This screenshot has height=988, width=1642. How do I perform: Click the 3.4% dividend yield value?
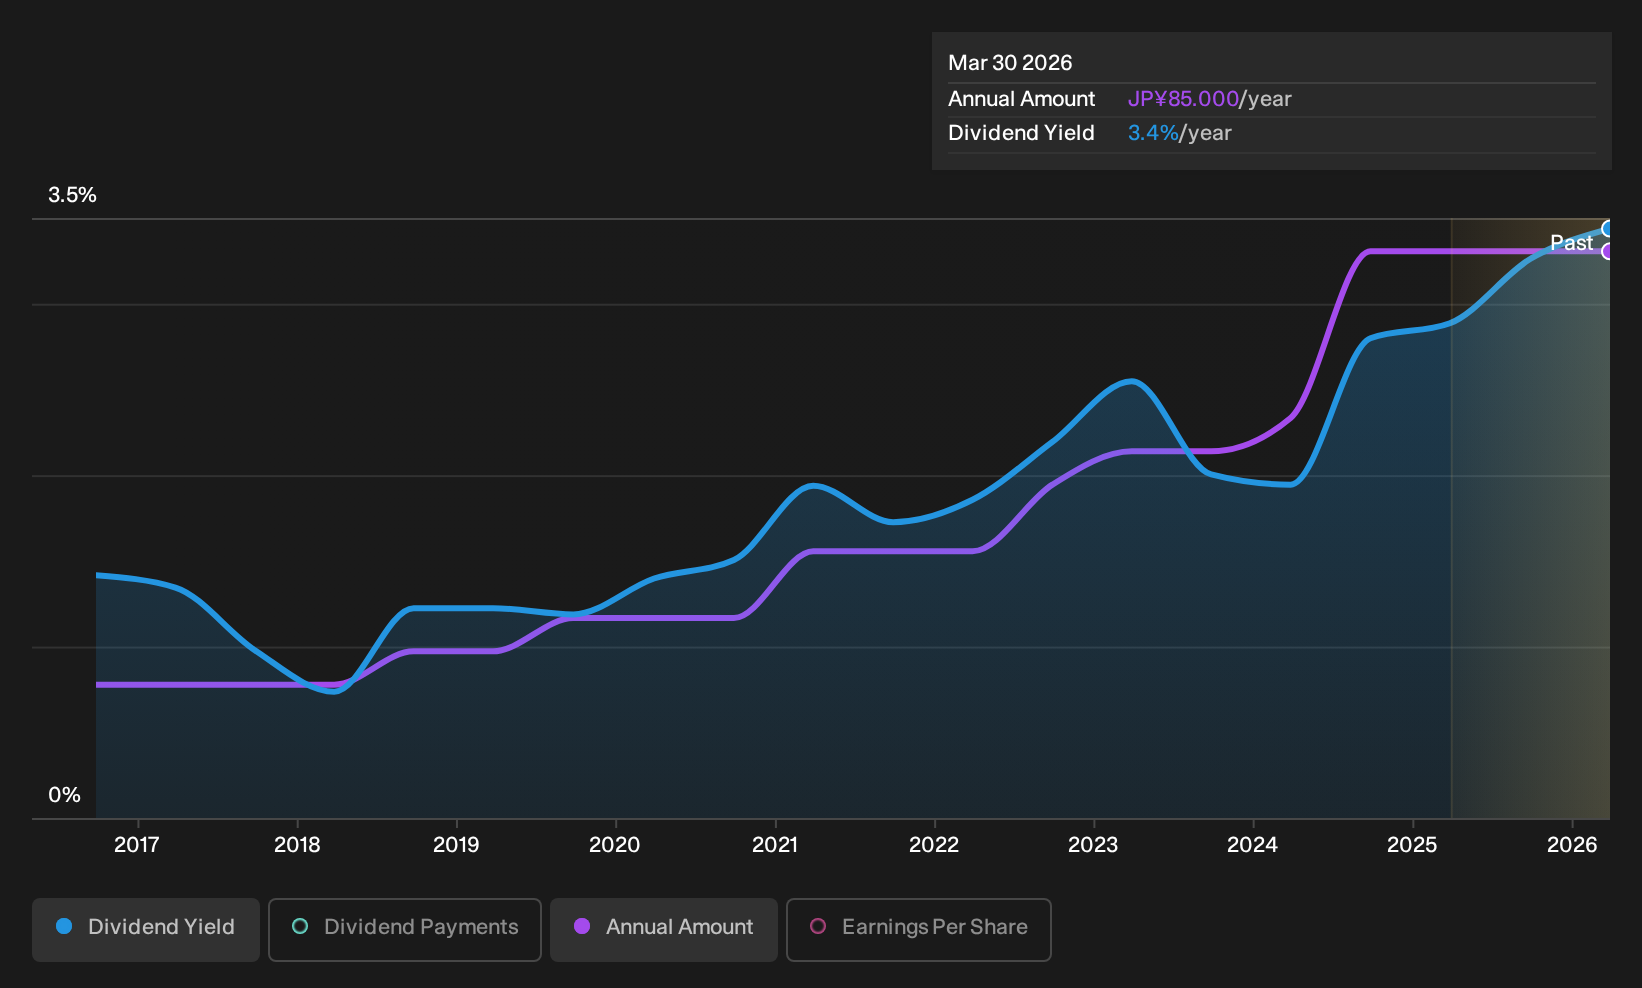click(1153, 133)
